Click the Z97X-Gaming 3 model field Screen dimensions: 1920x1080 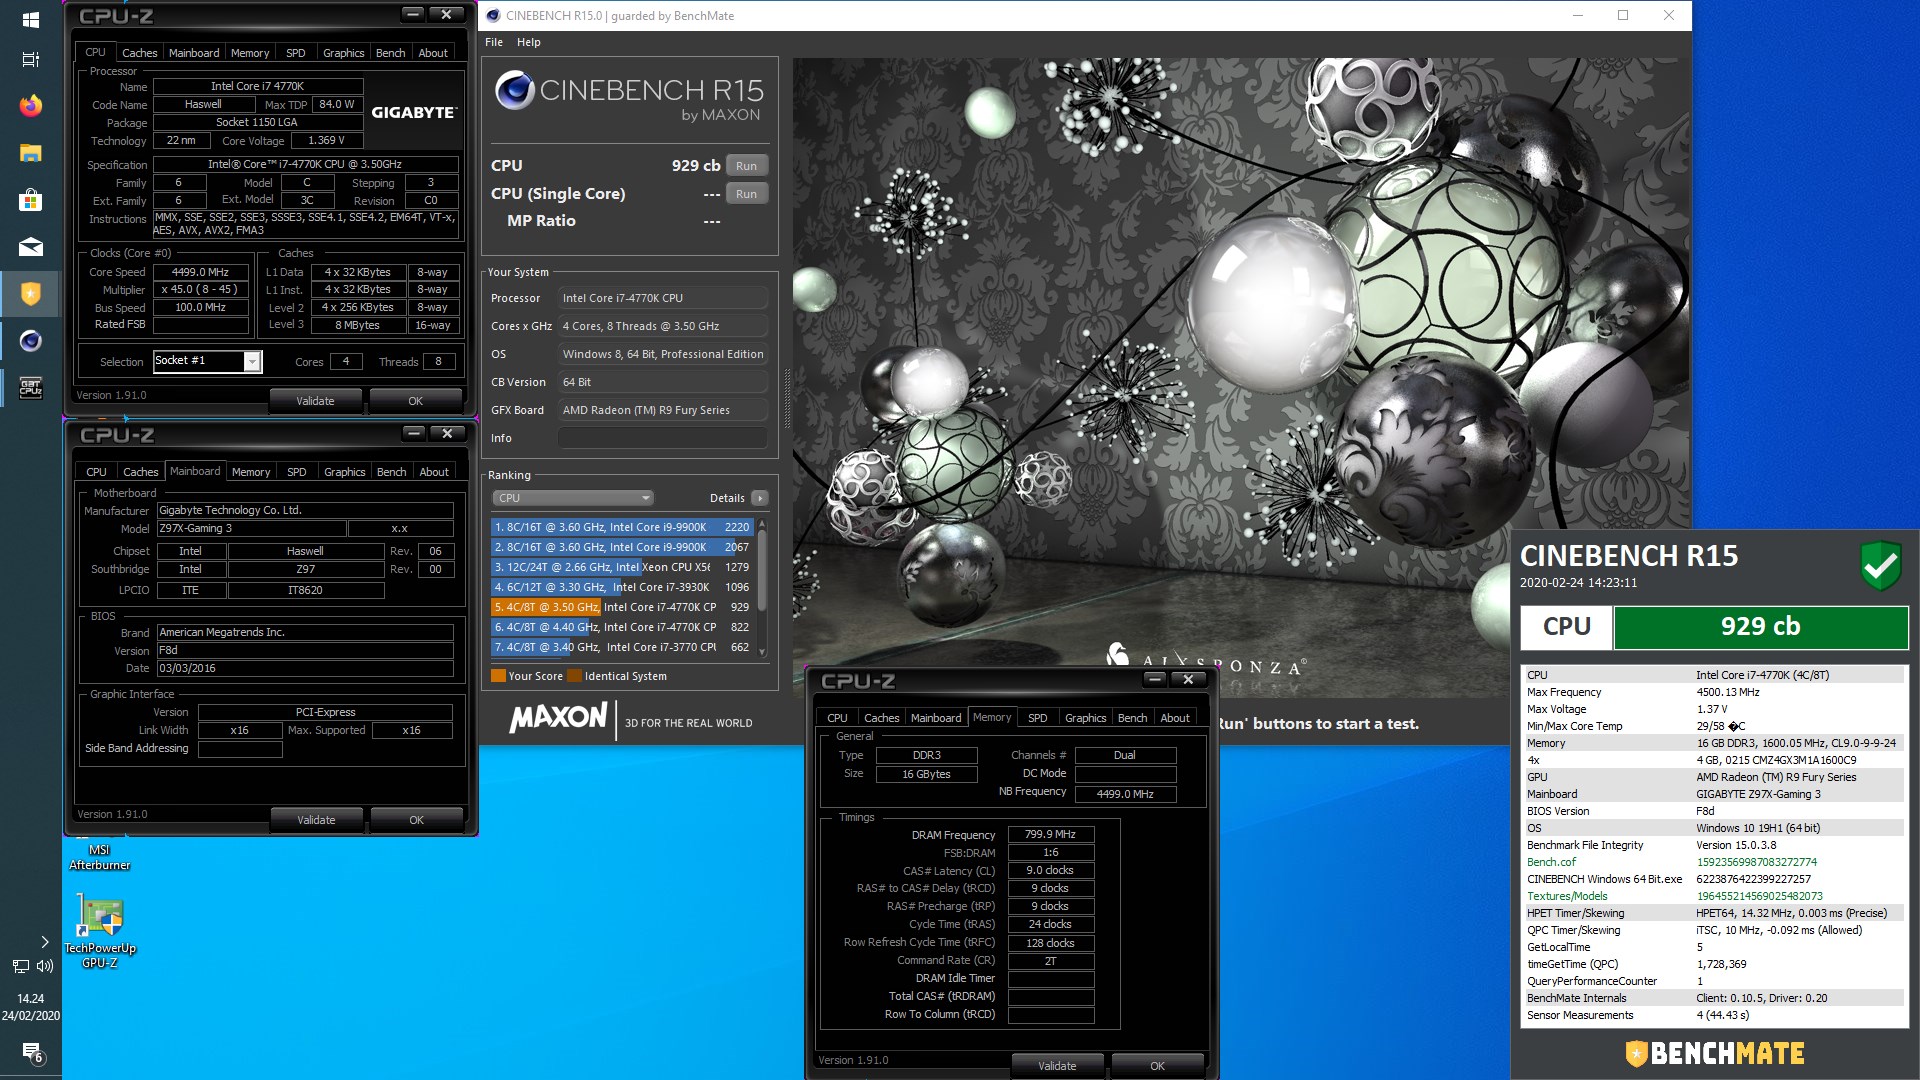tap(251, 529)
